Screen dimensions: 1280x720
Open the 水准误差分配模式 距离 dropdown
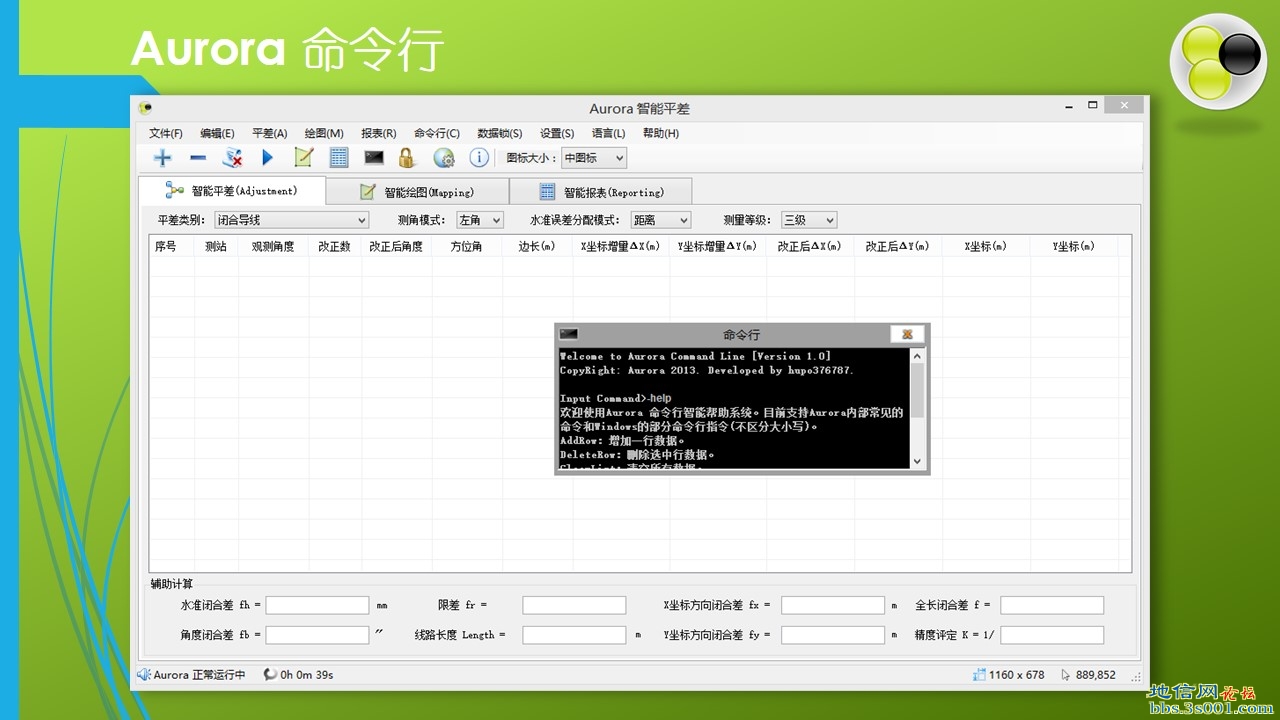tap(660, 220)
